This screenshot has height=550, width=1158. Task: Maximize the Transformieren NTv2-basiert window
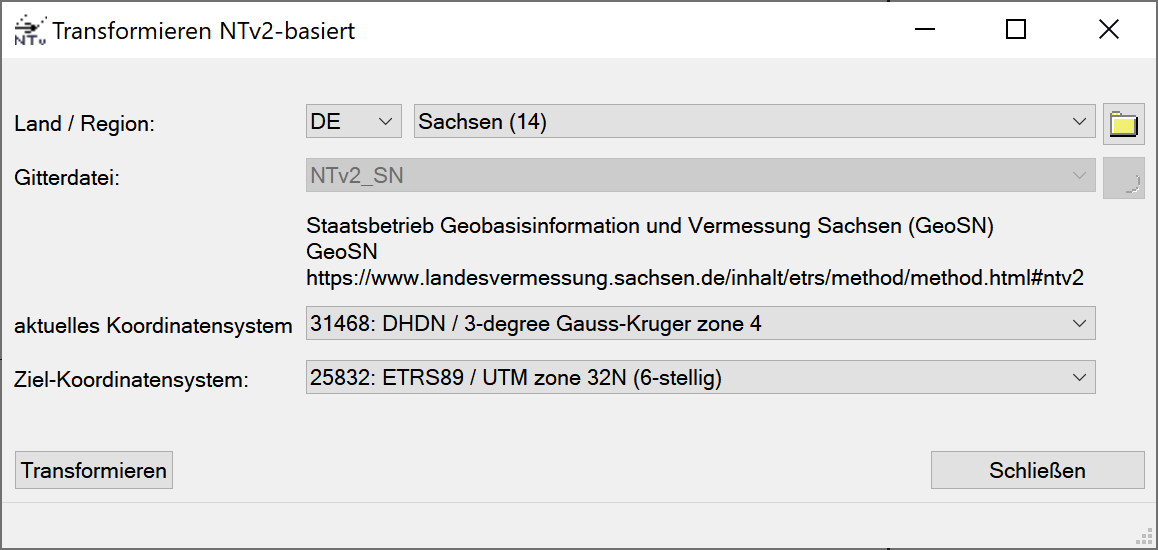[1016, 30]
